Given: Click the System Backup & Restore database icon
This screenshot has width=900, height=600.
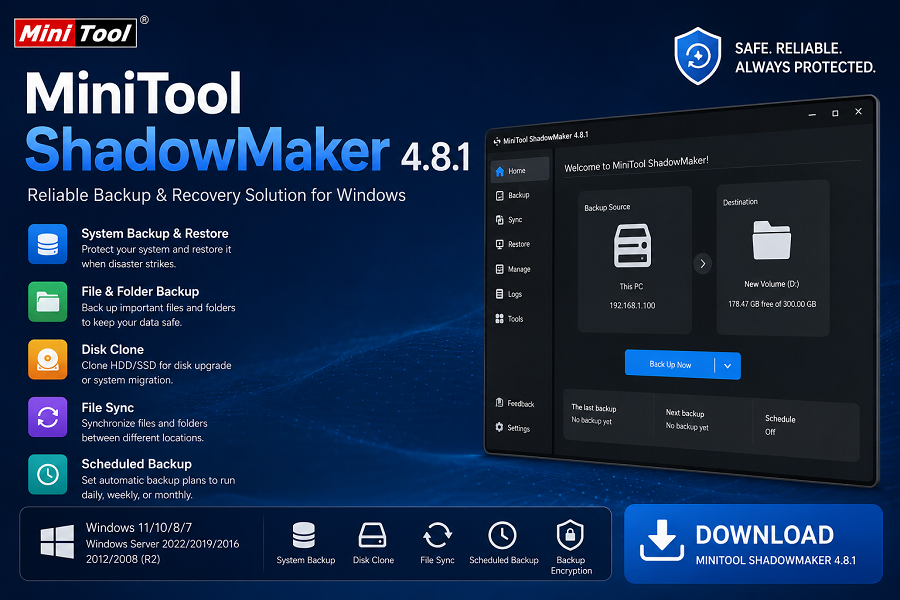Looking at the screenshot, I should pos(48,244).
